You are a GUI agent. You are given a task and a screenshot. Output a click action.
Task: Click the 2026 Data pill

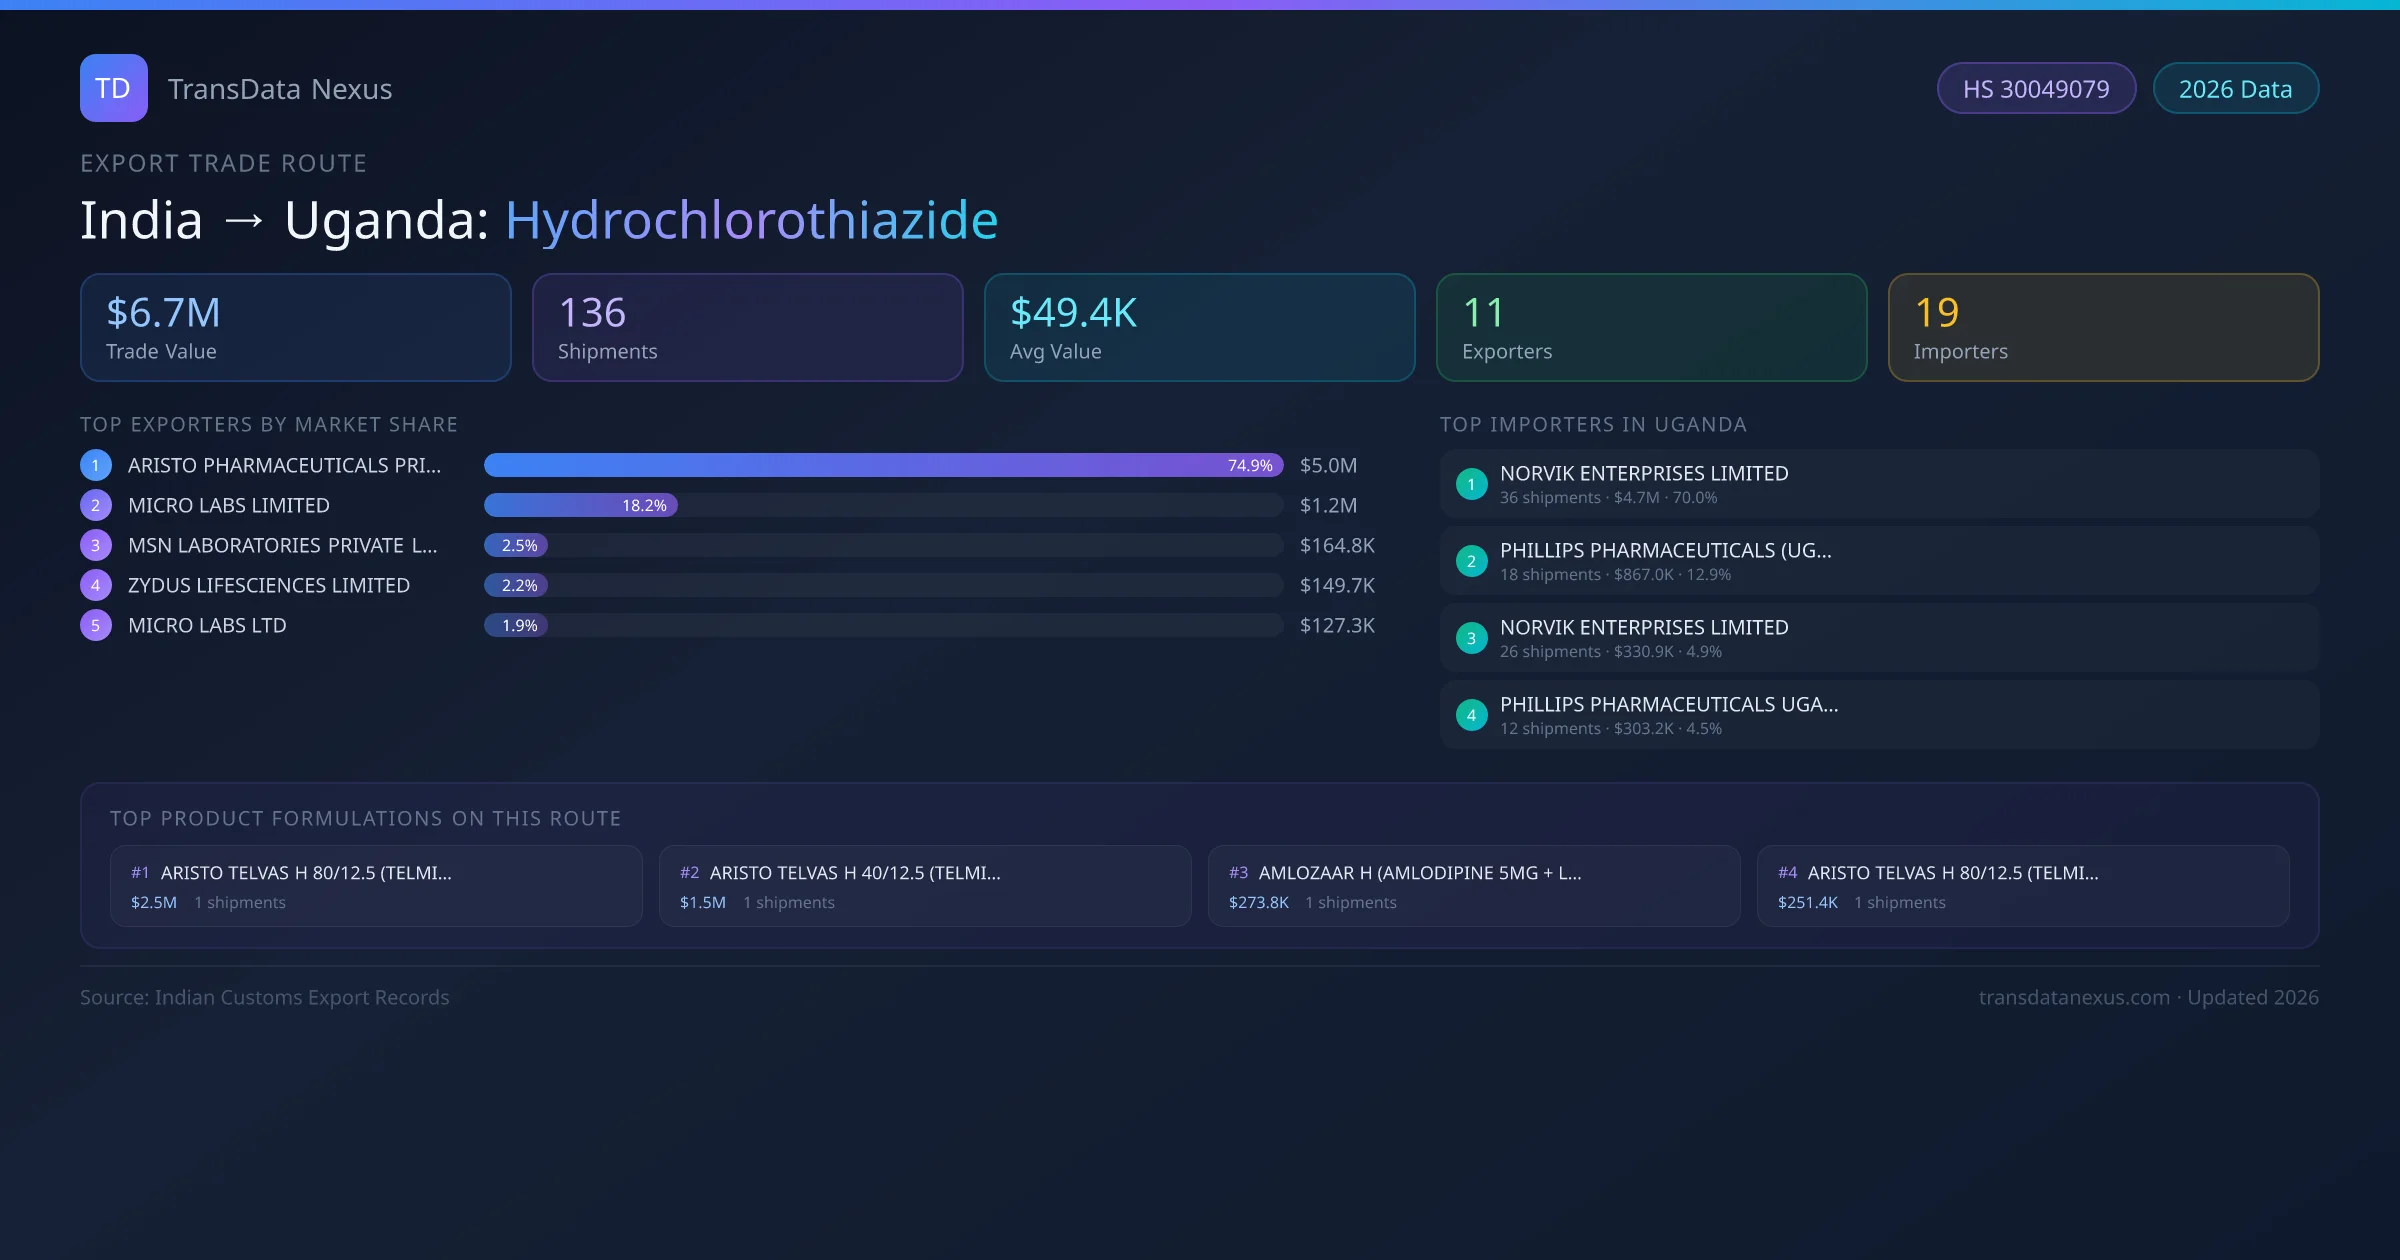click(x=2235, y=89)
